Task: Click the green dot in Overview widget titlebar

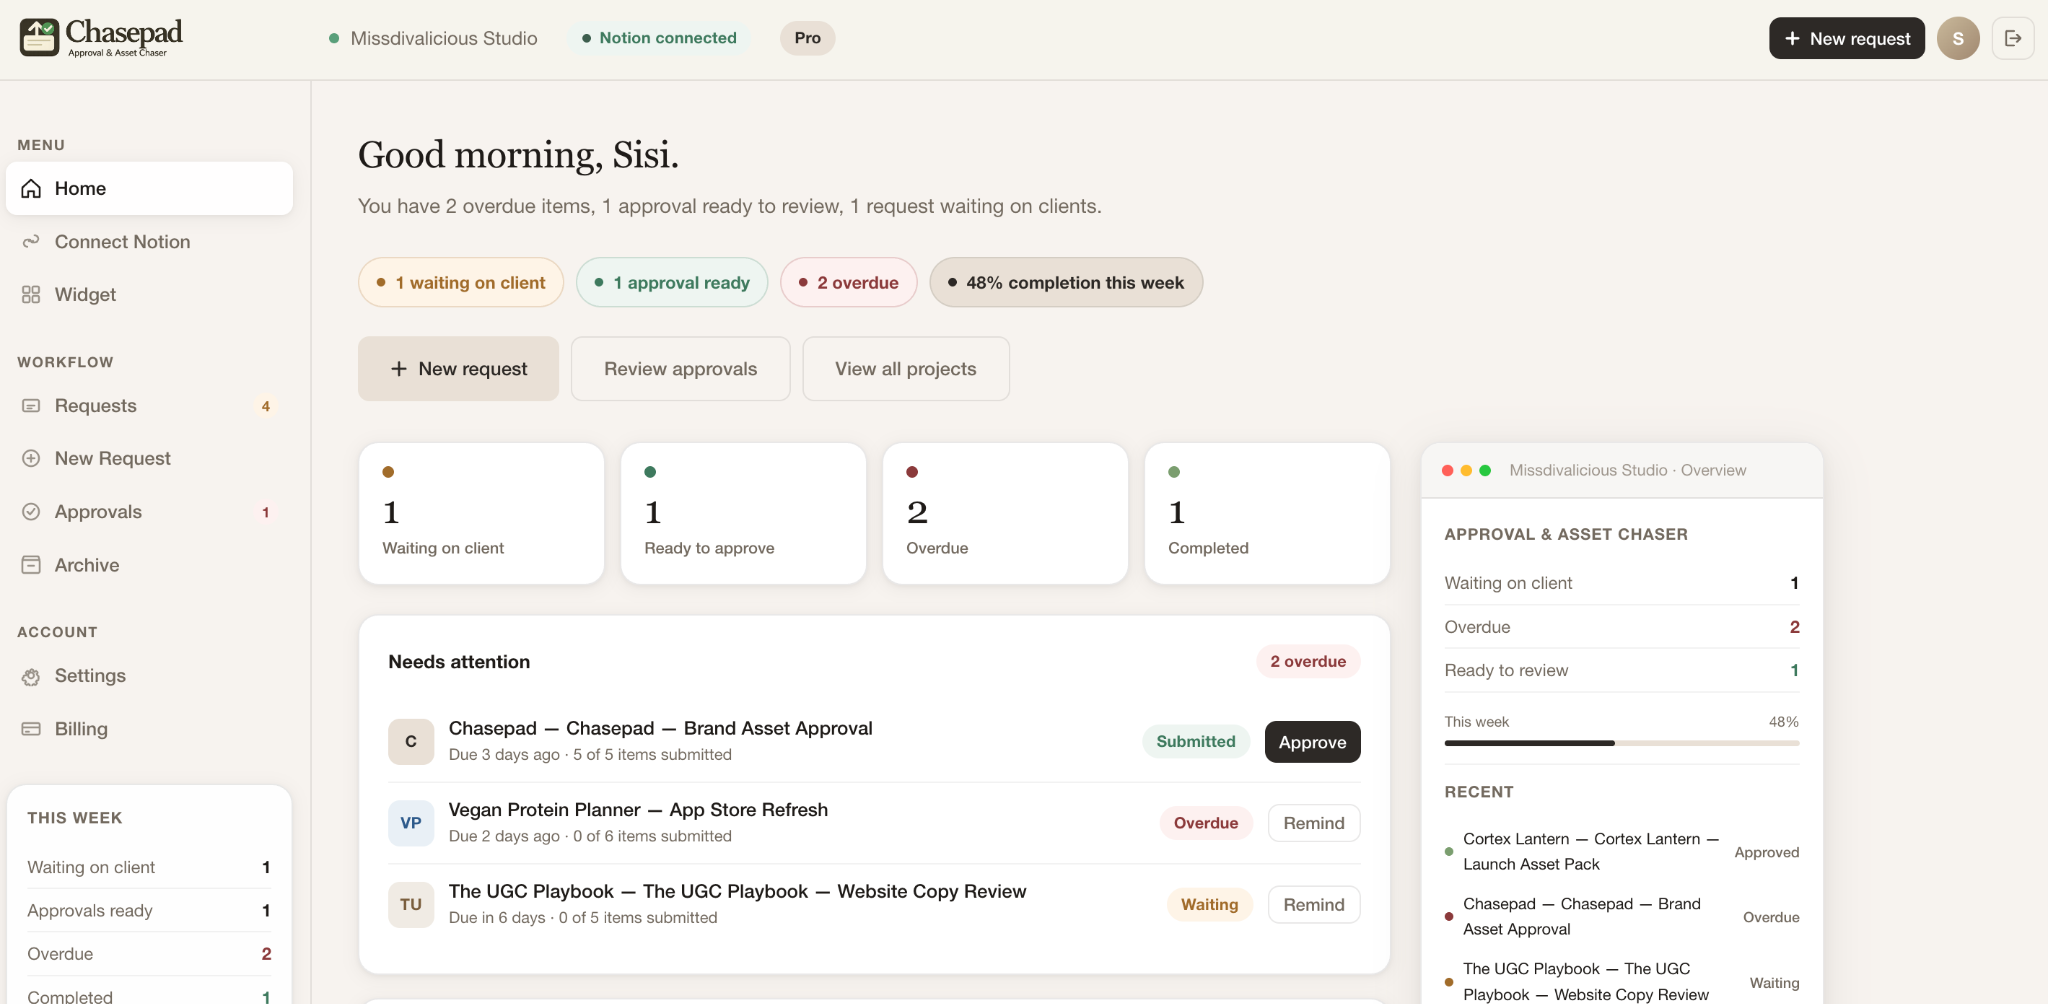Action: coord(1485,470)
